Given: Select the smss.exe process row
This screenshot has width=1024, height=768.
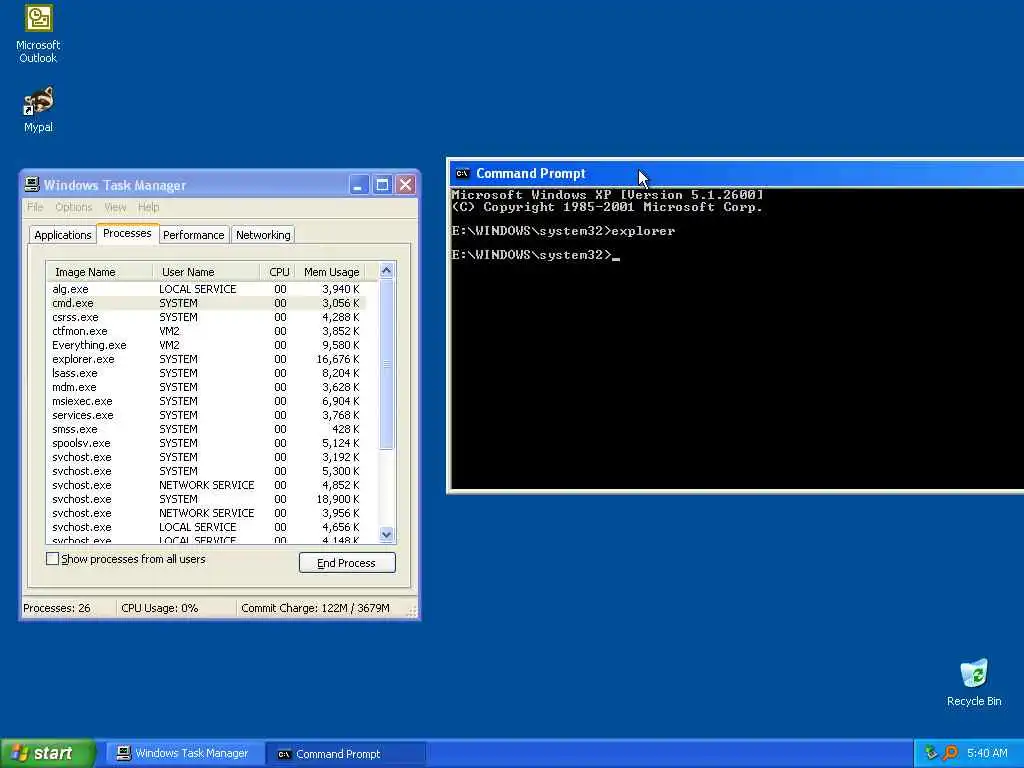Looking at the screenshot, I should point(206,429).
